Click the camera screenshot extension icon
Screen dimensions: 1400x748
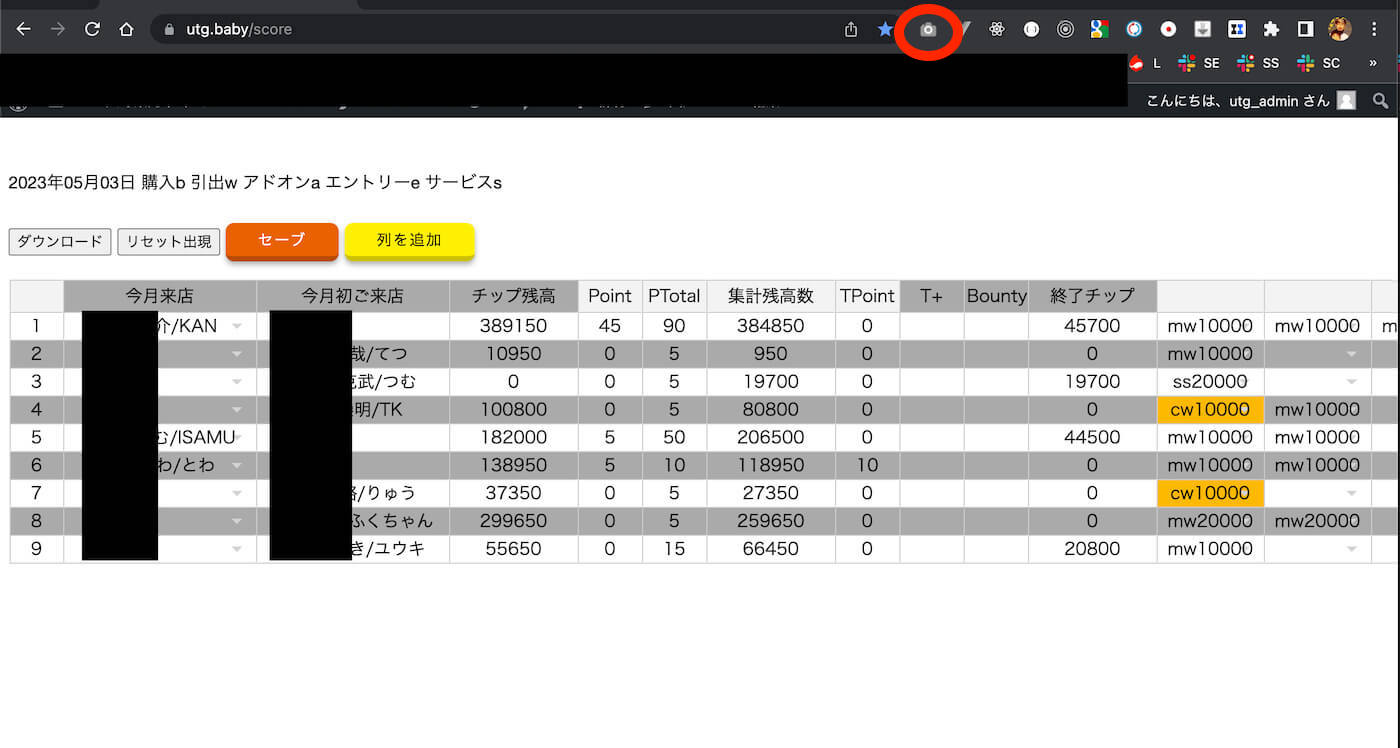(928, 30)
